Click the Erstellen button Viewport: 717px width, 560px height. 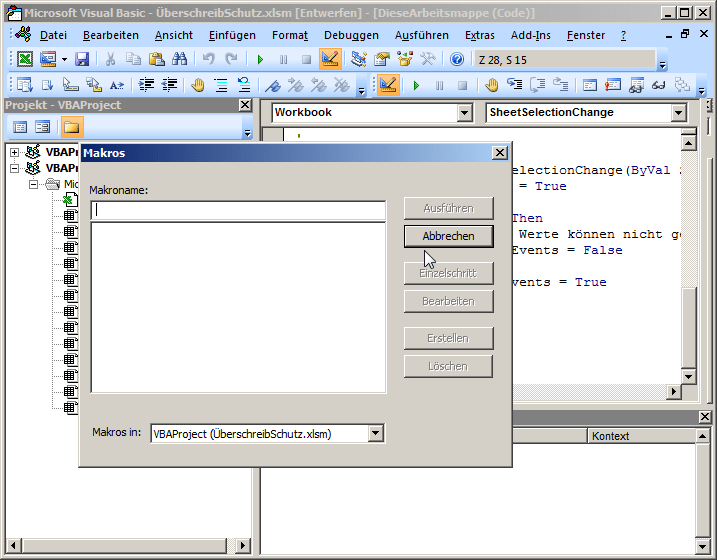pos(449,338)
